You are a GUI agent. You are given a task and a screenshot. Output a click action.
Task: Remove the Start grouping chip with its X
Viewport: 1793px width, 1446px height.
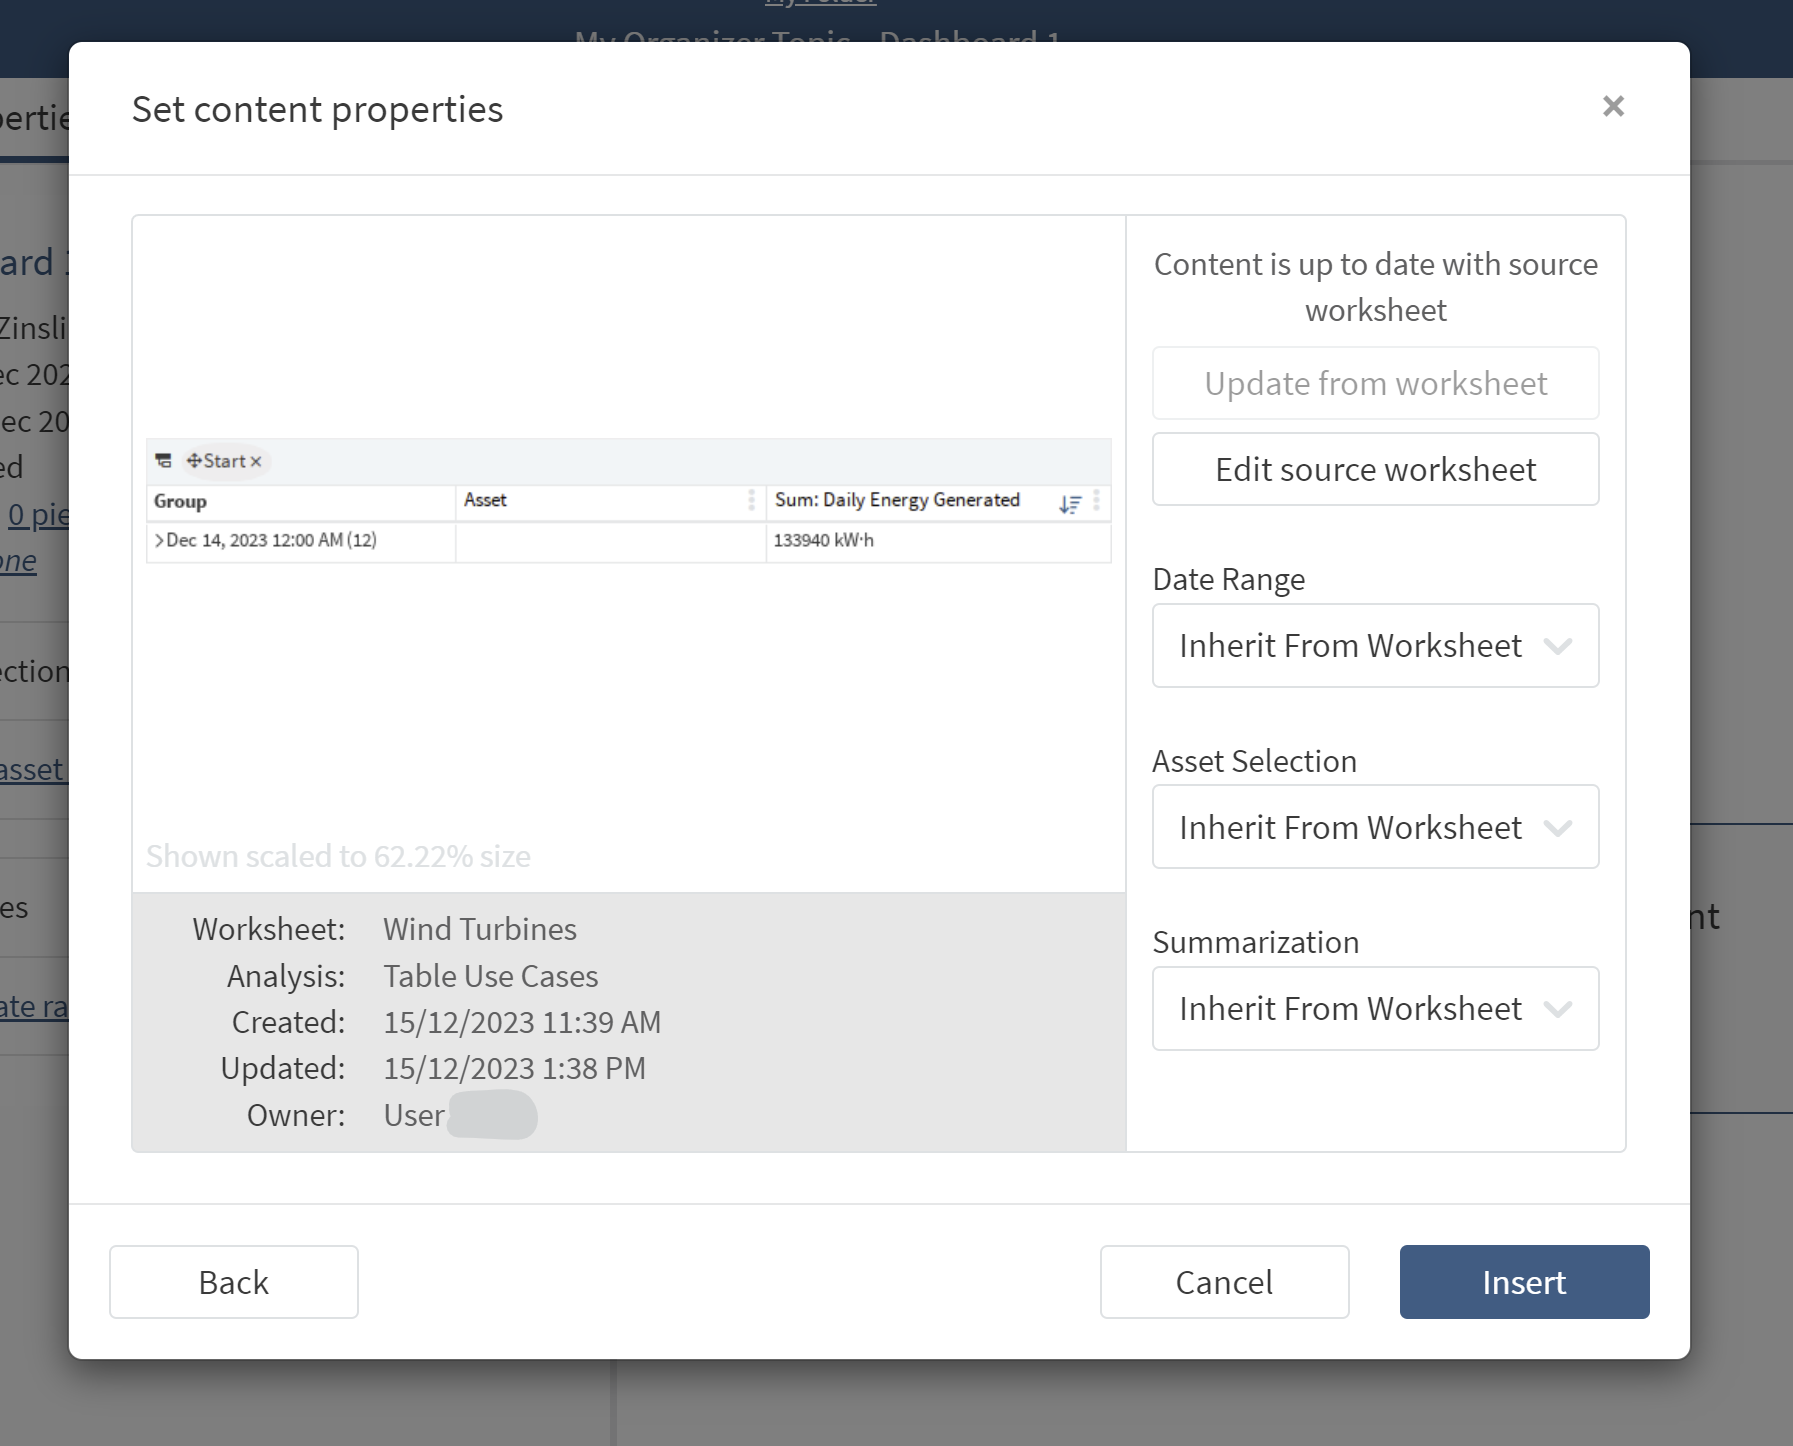256,461
